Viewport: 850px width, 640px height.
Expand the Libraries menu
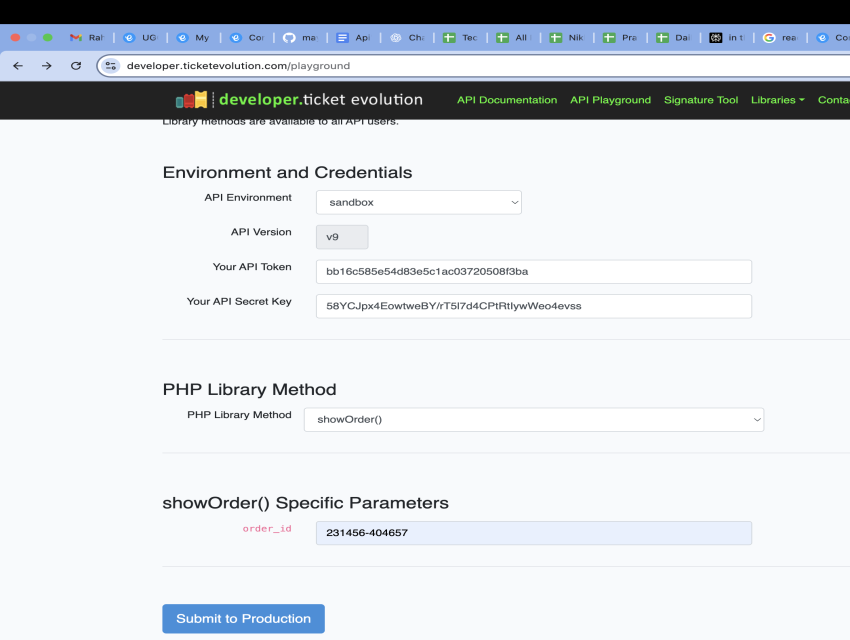[777, 100]
